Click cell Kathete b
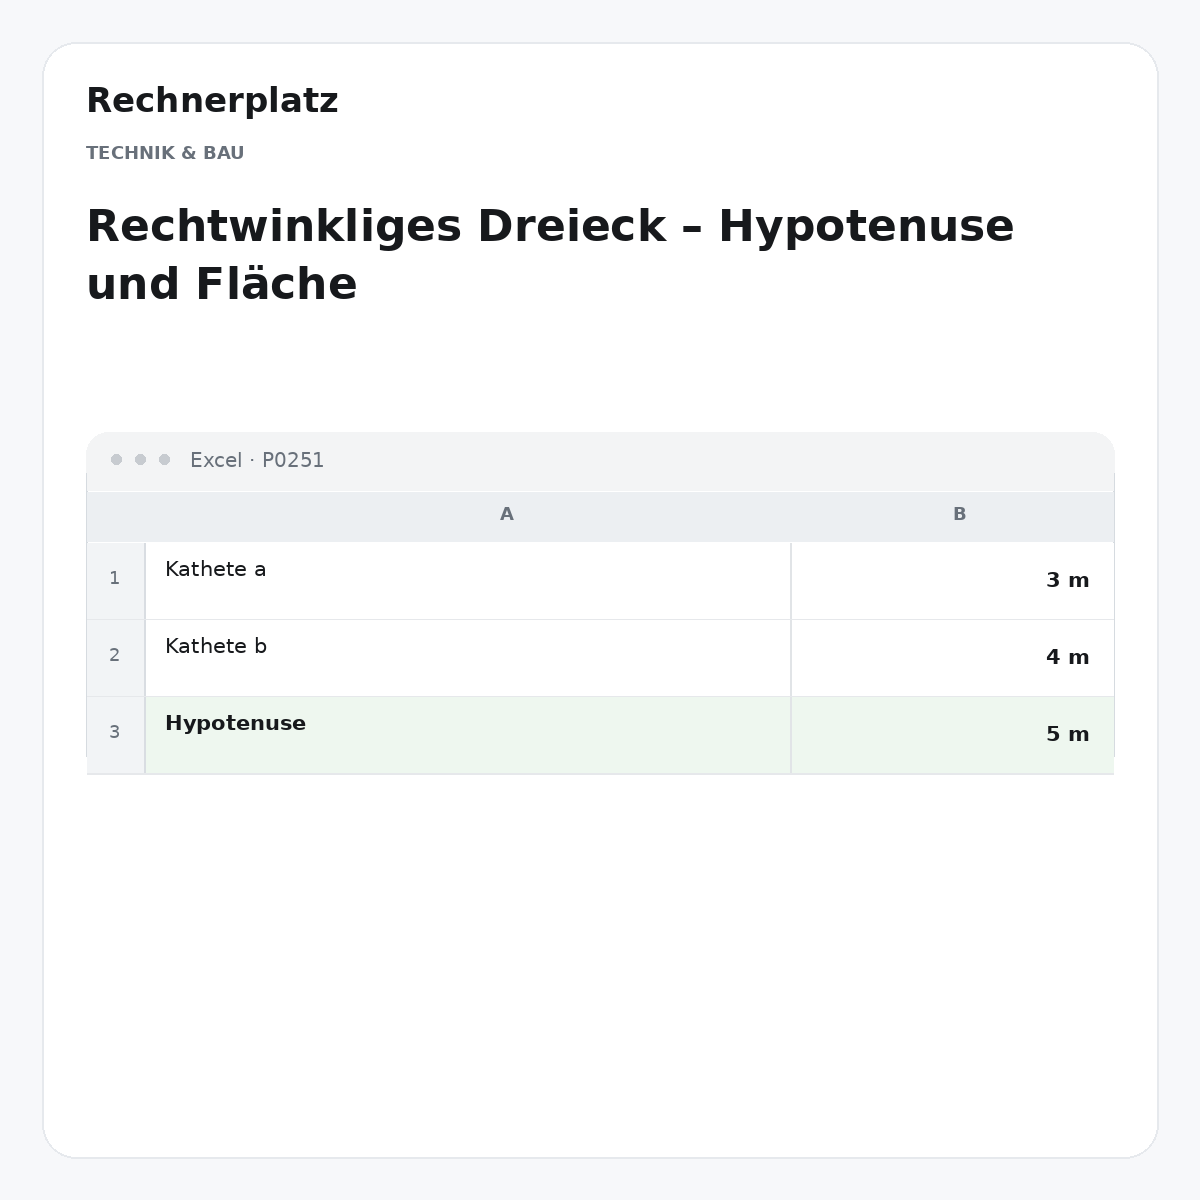Image resolution: width=1200 pixels, height=1200 pixels. coord(468,658)
